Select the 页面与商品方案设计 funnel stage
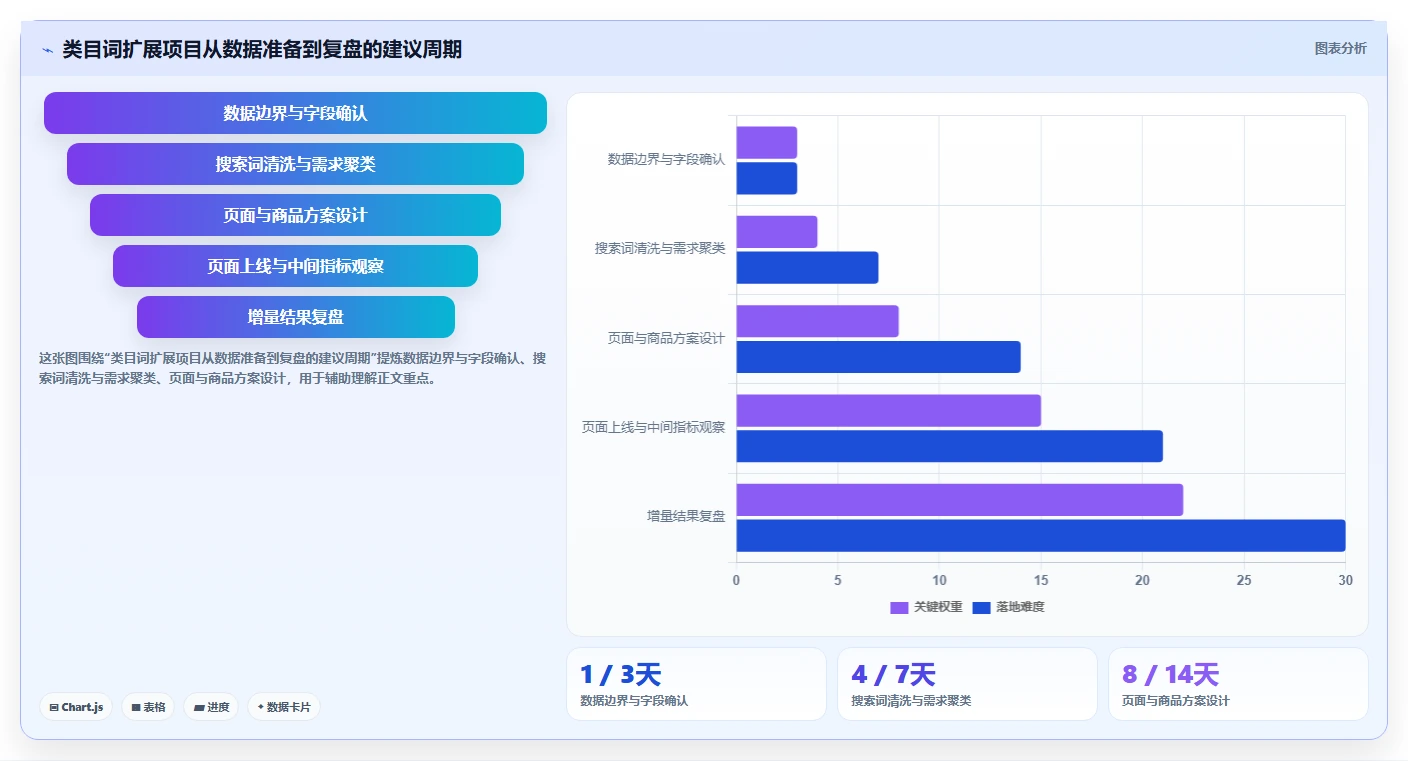1408x761 pixels. coord(295,215)
